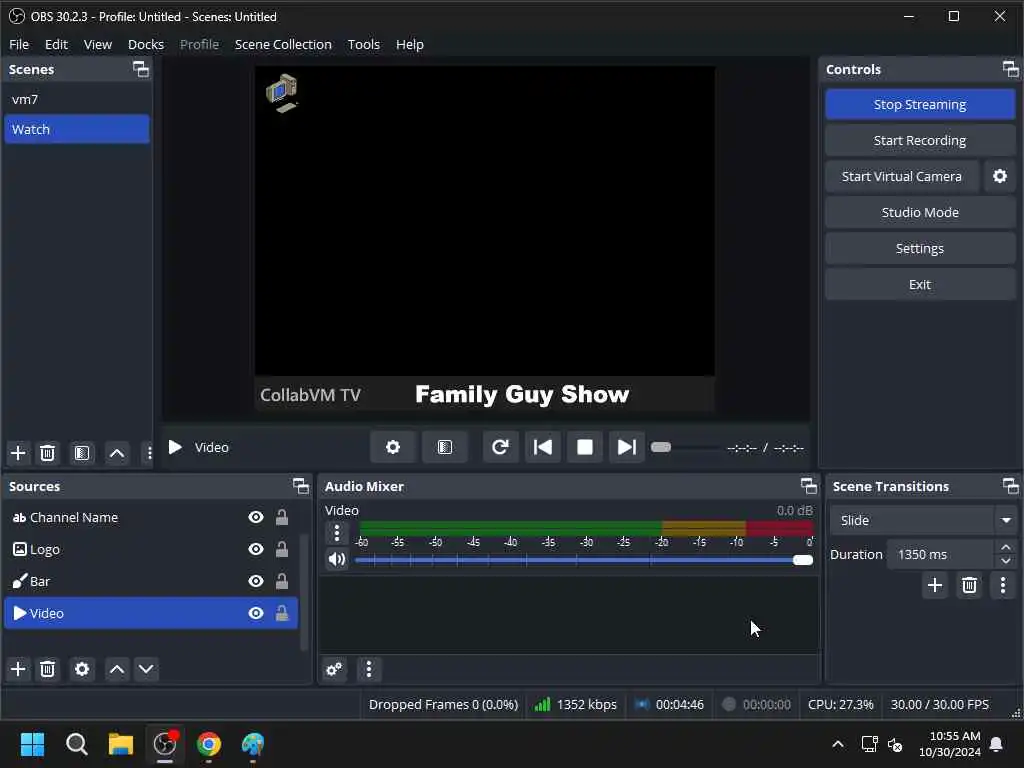
Task: Open Chrome from the taskbar
Action: [x=209, y=744]
